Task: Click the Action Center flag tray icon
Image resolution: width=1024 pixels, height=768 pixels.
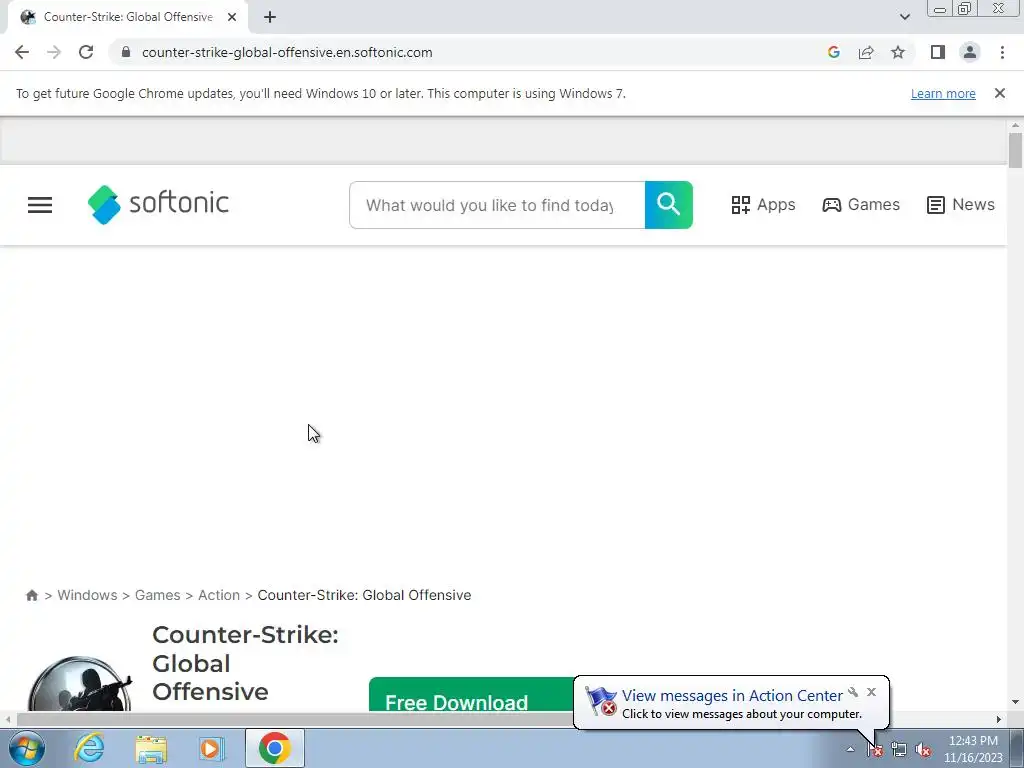Action: (875, 750)
